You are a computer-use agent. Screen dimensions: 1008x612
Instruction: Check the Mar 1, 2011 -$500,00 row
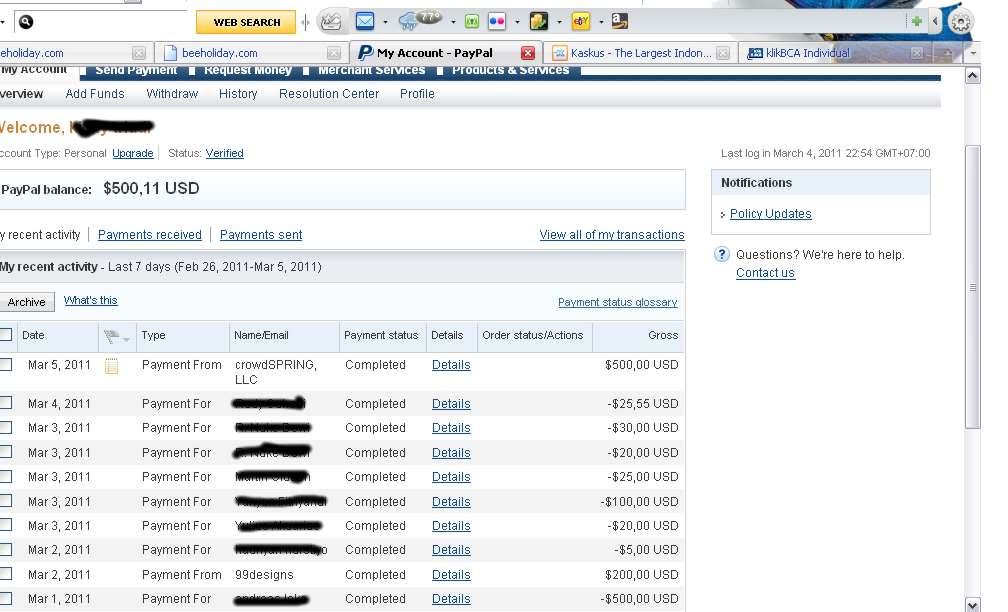click(x=6, y=598)
